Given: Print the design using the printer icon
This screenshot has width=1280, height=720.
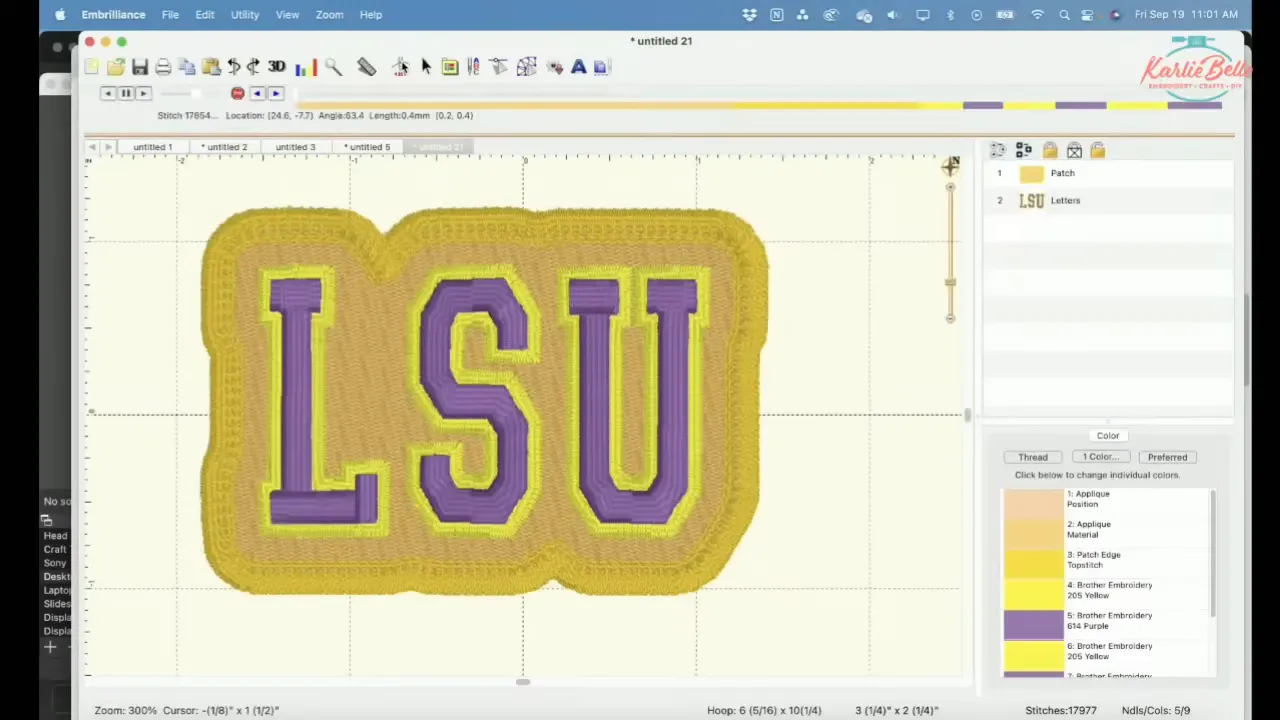Looking at the screenshot, I should 163,67.
